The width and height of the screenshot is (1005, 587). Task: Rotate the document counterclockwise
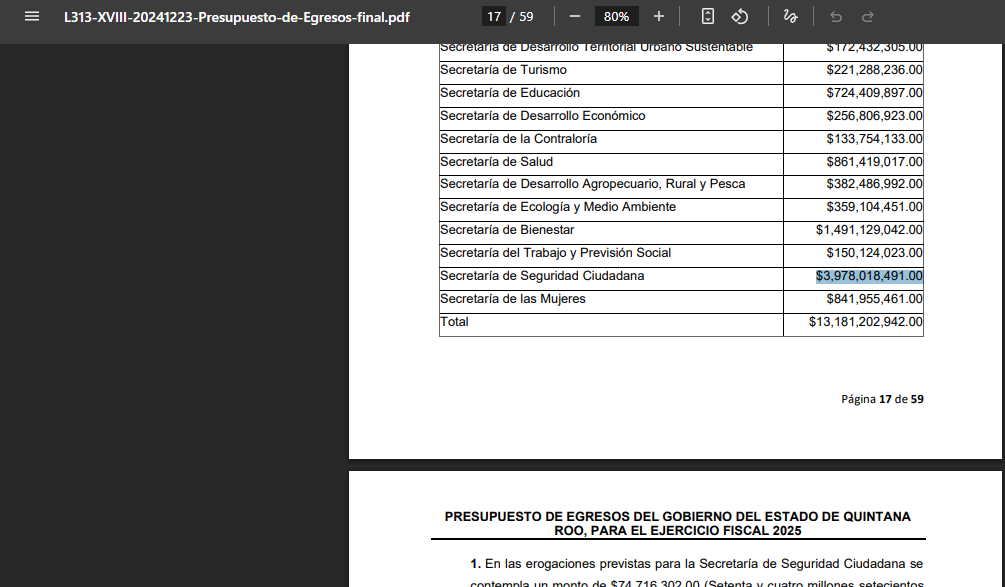[740, 17]
